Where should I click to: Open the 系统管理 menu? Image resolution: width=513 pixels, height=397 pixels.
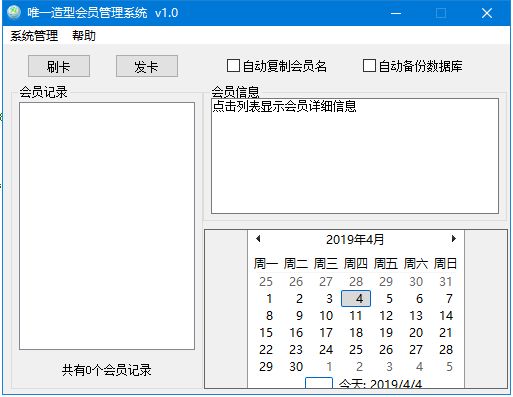pos(34,36)
